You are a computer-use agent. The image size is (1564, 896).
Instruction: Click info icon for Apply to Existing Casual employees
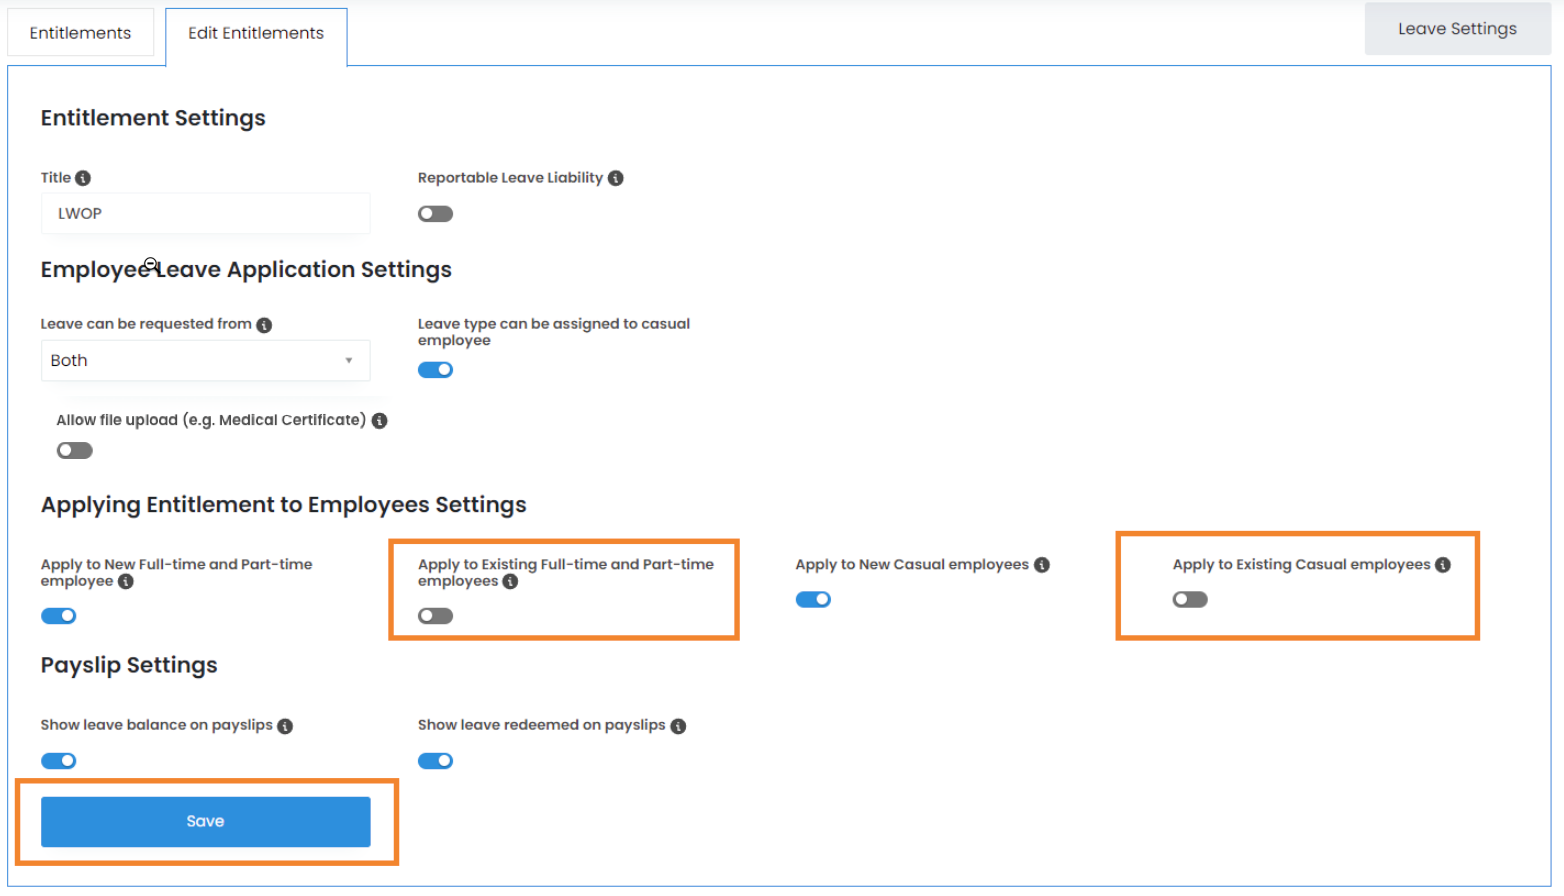(x=1443, y=565)
